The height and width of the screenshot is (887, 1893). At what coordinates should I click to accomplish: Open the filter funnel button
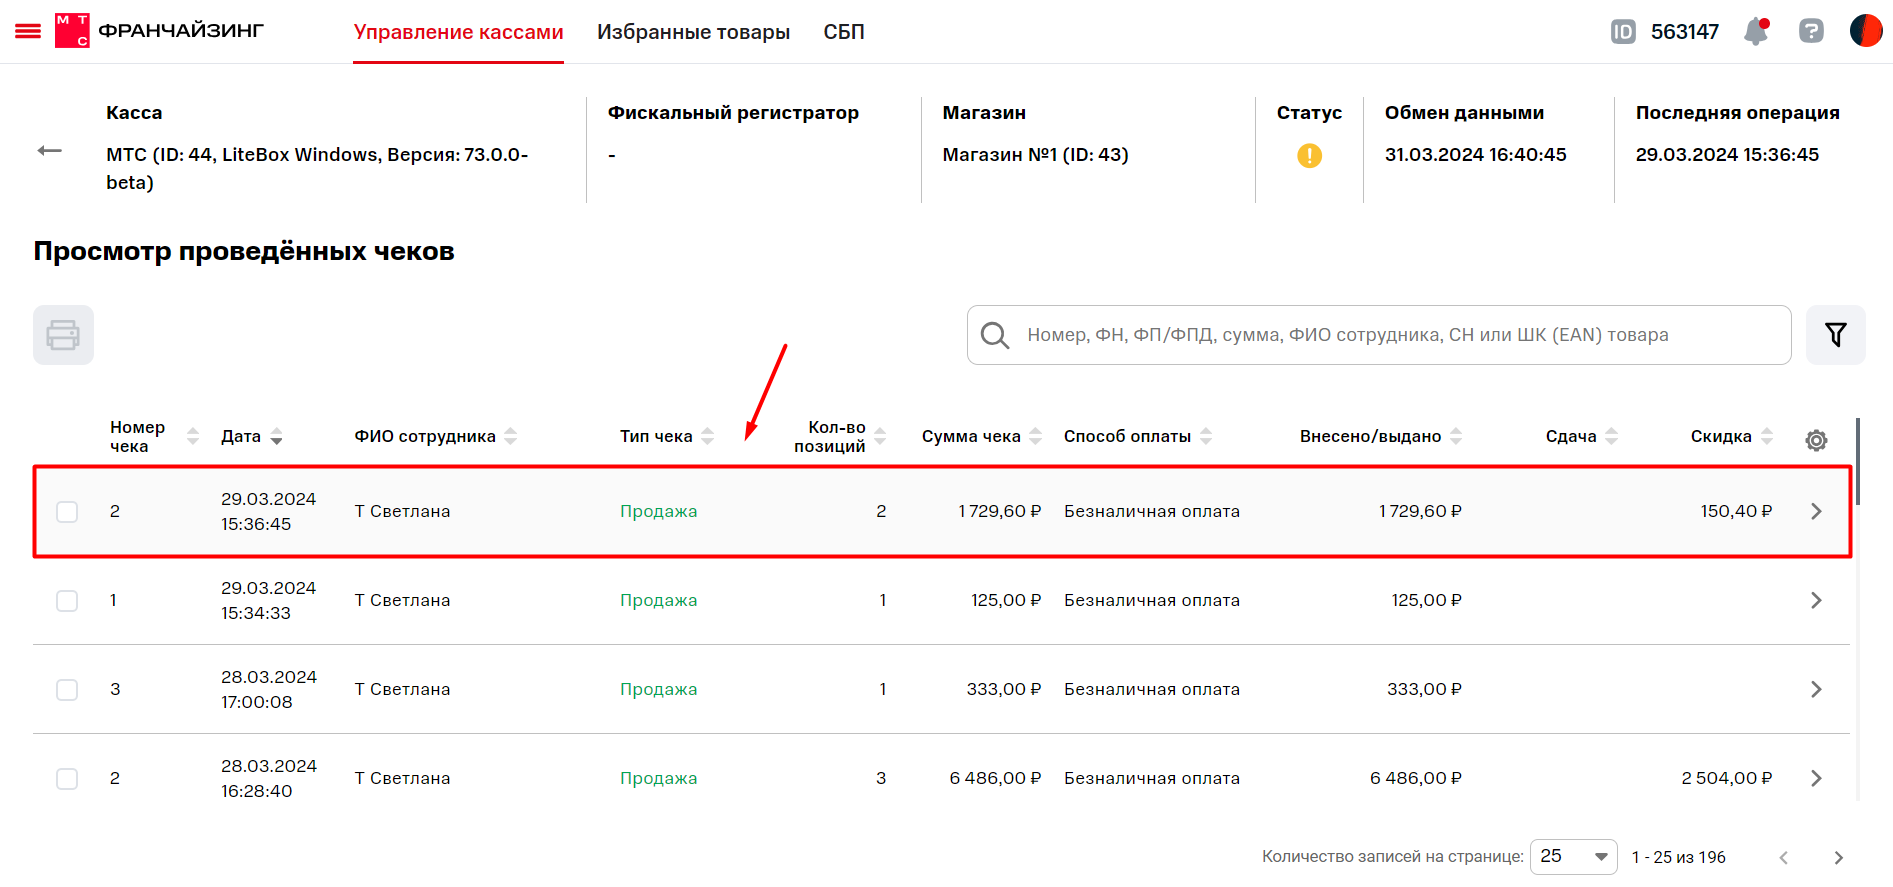(x=1836, y=335)
